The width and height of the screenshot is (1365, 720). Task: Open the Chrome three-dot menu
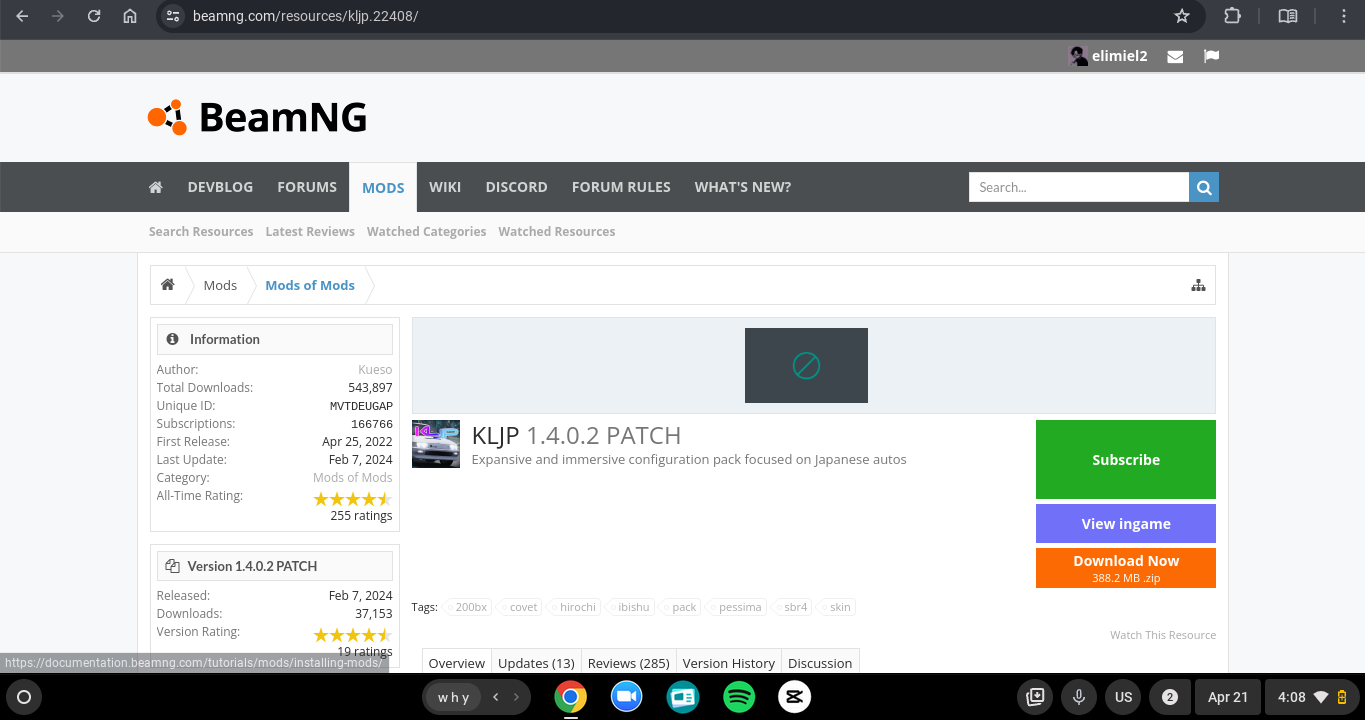coord(1344,16)
